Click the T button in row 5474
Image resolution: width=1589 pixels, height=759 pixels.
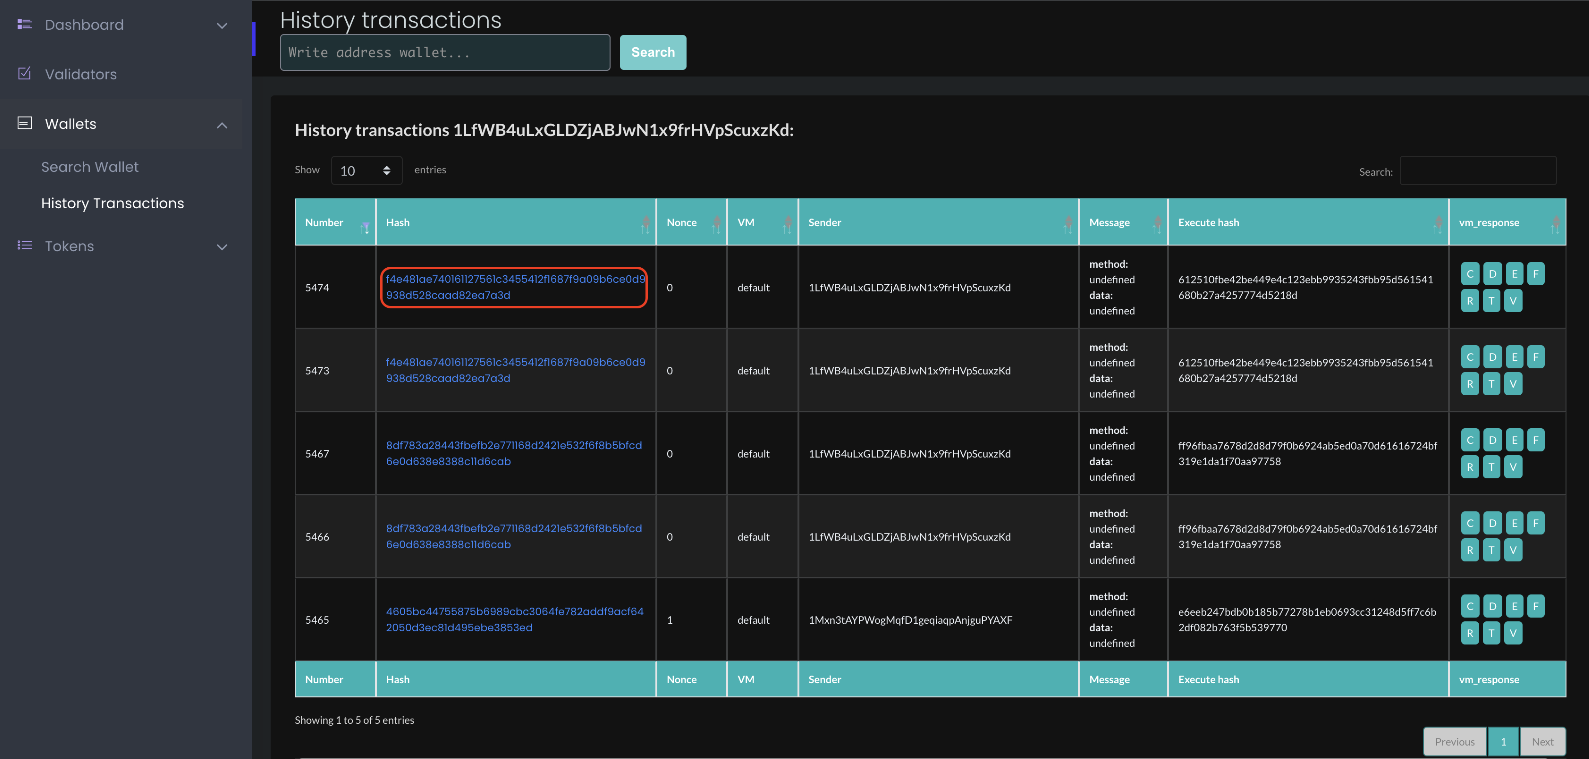(x=1492, y=301)
